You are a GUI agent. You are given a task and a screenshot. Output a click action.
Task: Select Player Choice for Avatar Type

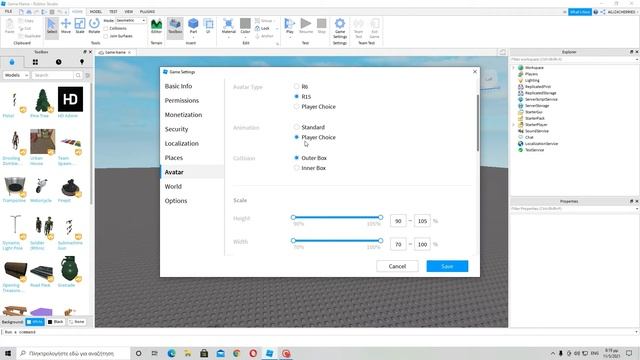pos(297,107)
